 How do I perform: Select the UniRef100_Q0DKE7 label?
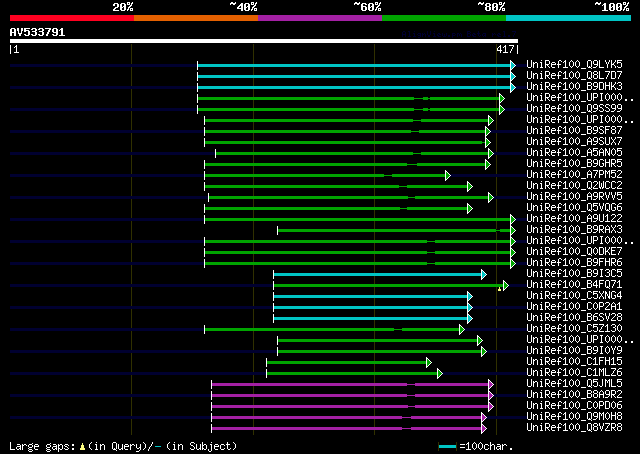pos(574,251)
